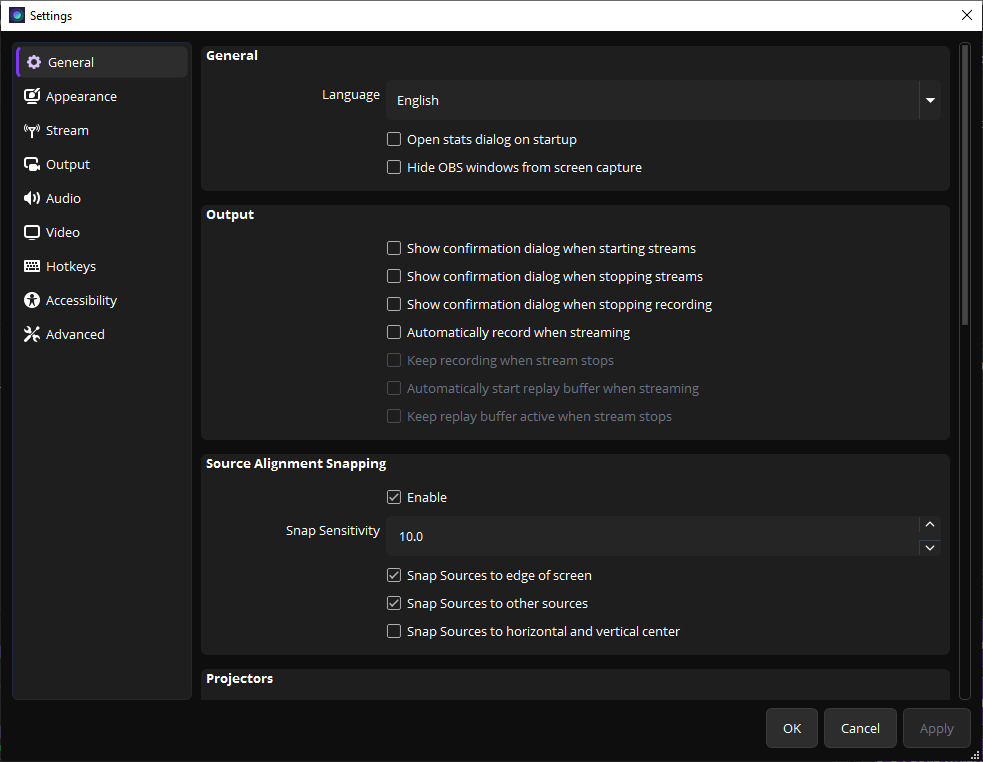Click the Stream antenna icon
This screenshot has width=983, height=762.
32,130
